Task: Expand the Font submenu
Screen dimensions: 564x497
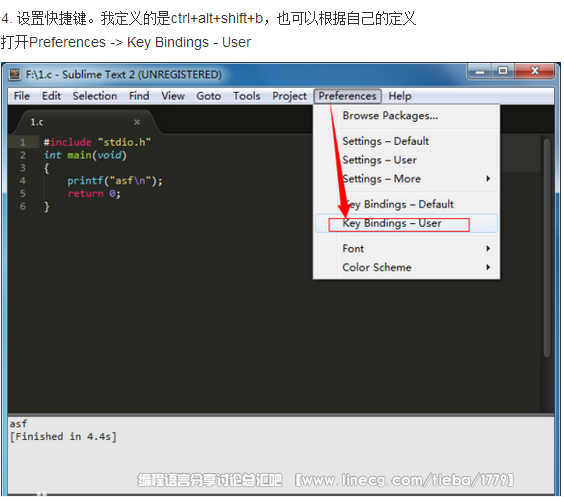Action: point(406,248)
